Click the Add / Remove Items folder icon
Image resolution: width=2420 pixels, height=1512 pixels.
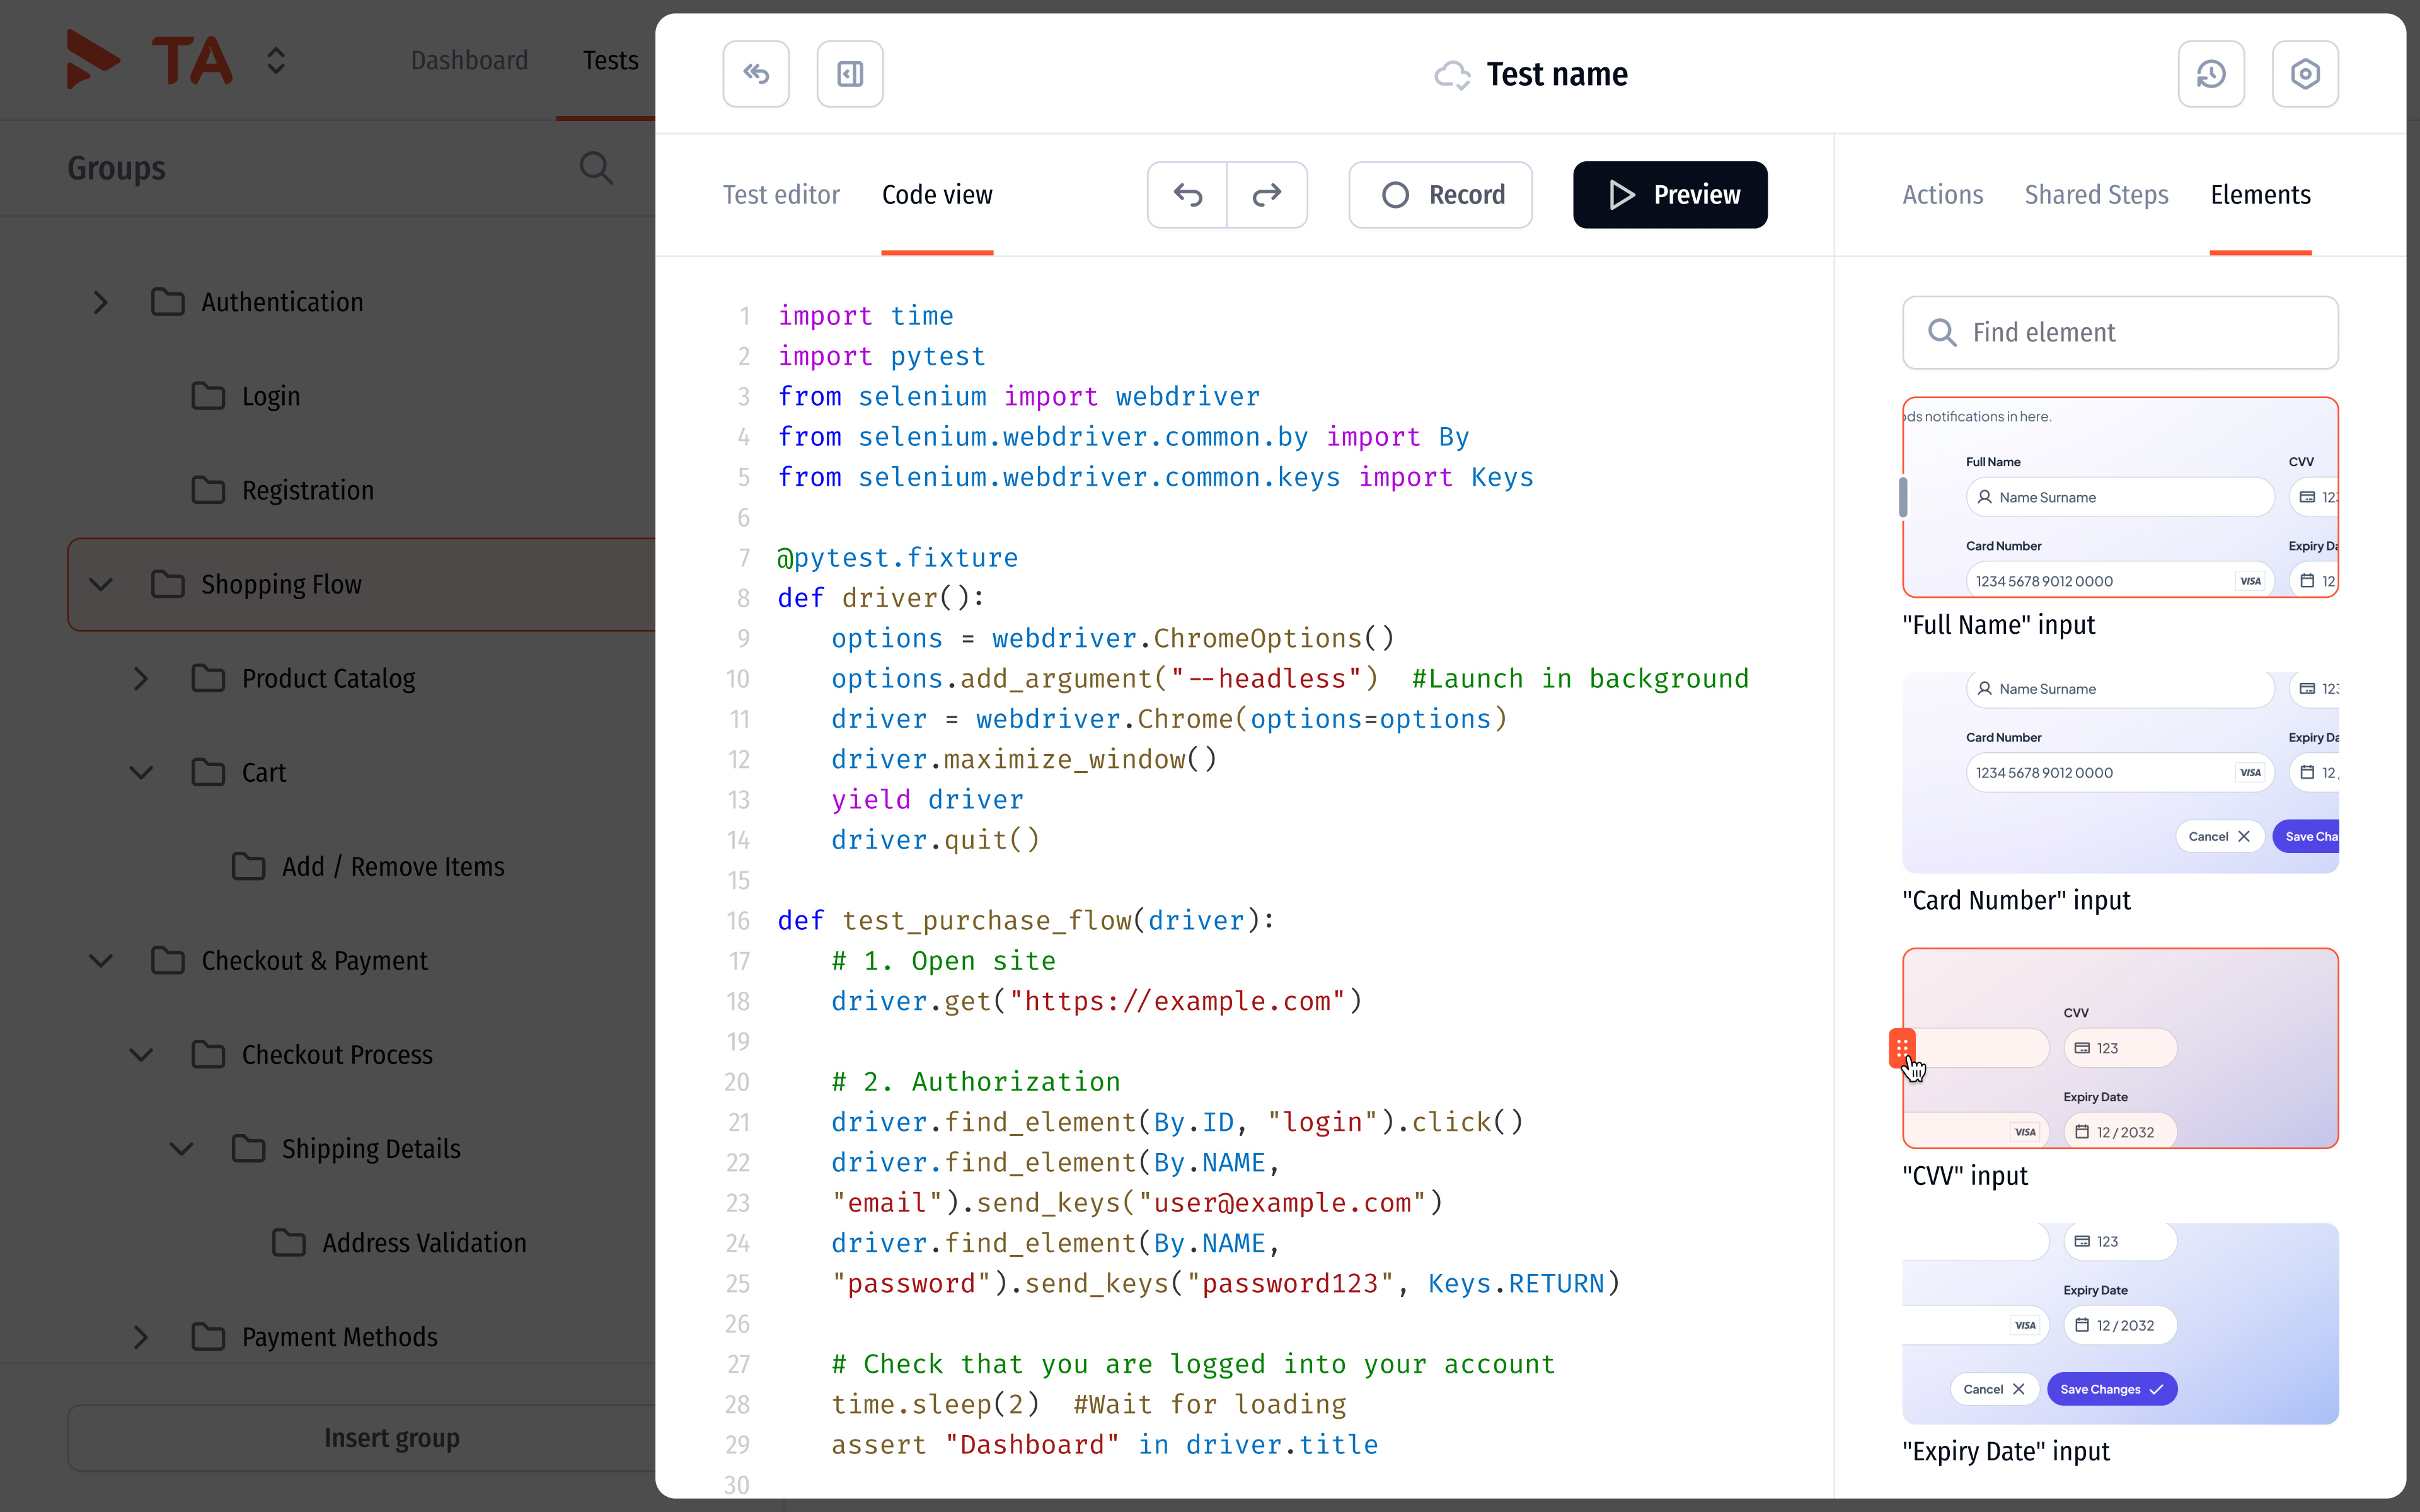tap(248, 866)
